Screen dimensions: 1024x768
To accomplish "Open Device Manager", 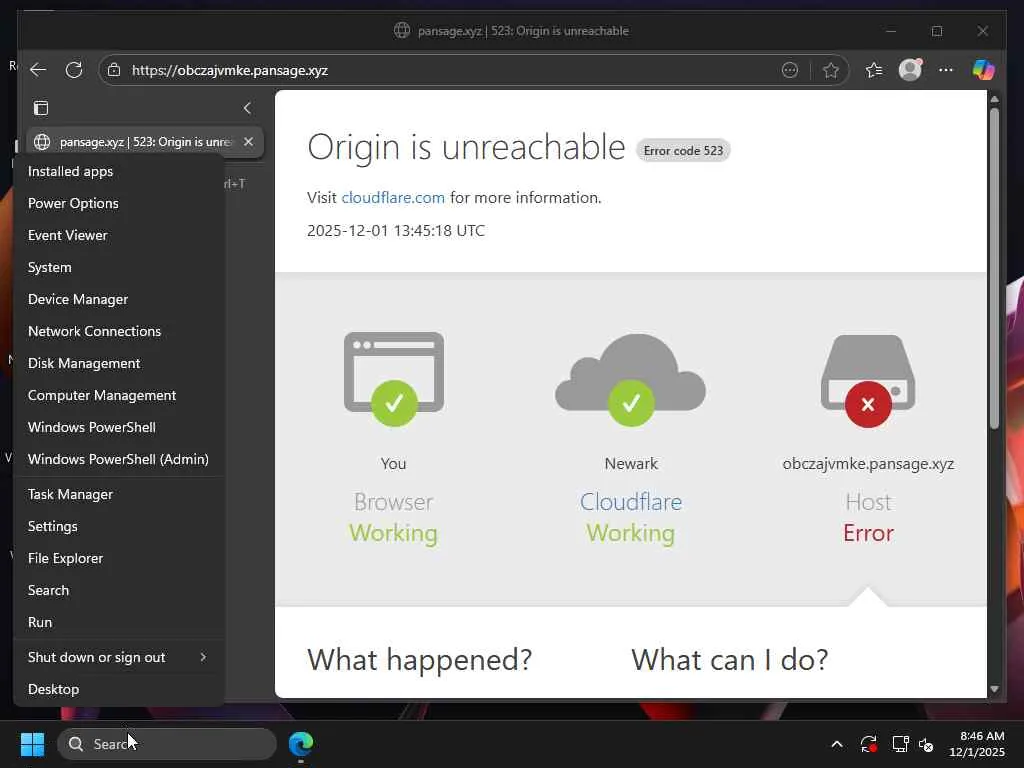I will (78, 299).
